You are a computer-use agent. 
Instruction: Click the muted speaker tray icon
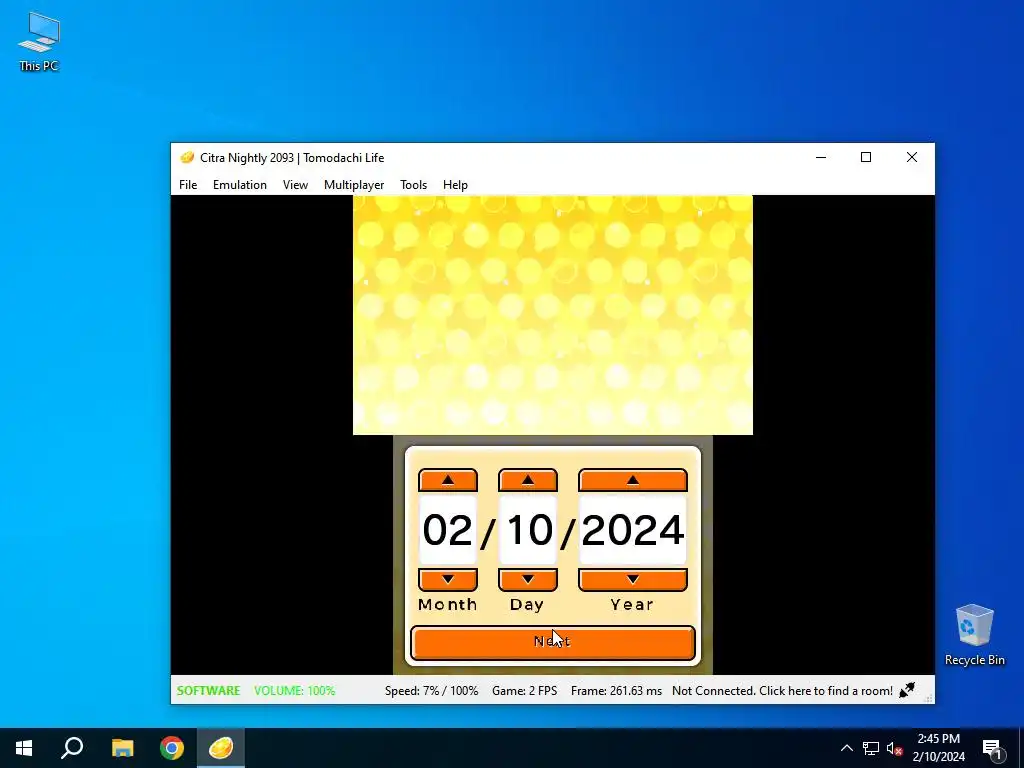[x=894, y=748]
